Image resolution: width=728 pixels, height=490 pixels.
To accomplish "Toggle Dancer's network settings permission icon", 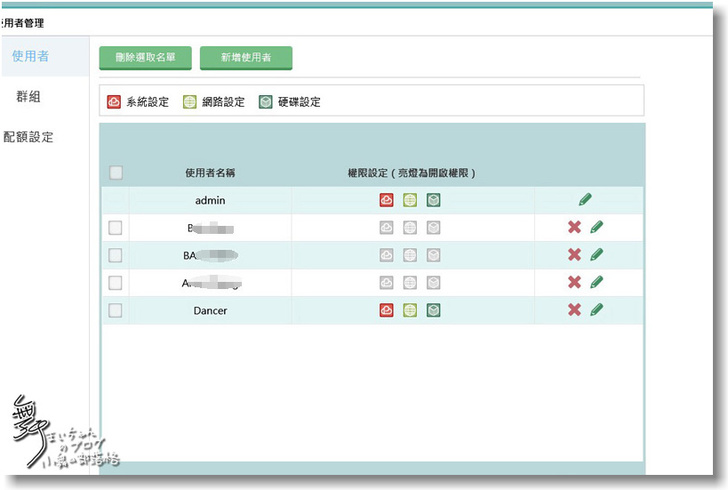I will (410, 310).
